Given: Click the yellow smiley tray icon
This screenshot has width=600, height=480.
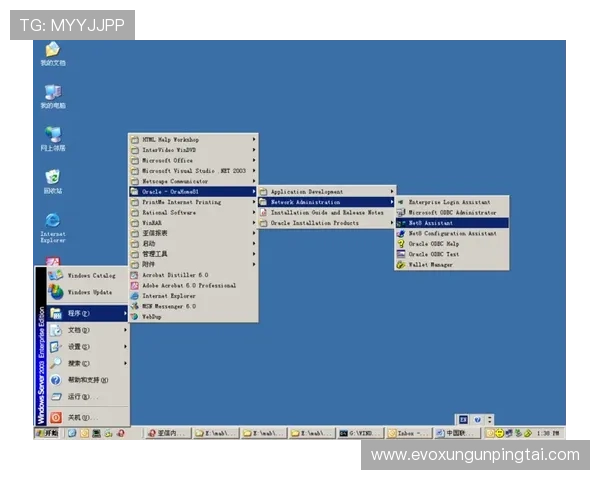Looking at the screenshot, I should click(x=499, y=433).
